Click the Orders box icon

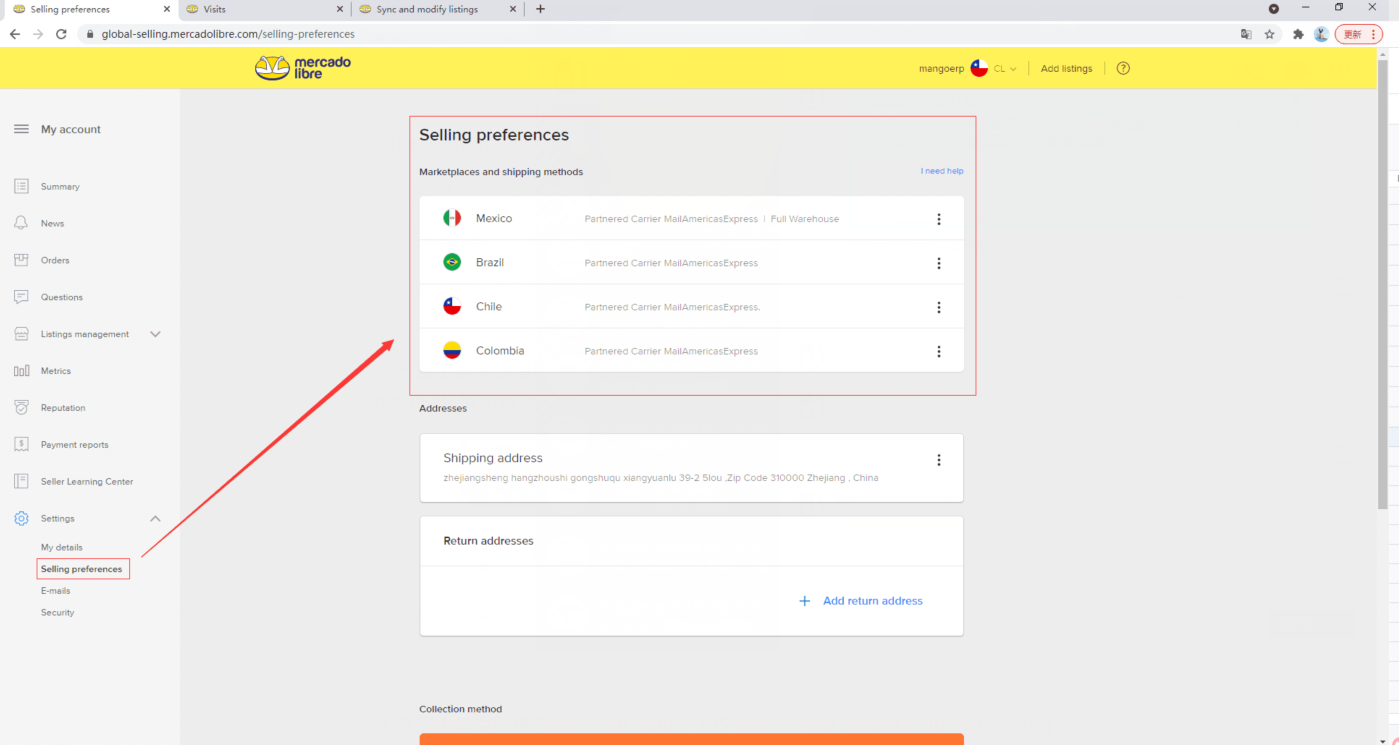(21, 260)
